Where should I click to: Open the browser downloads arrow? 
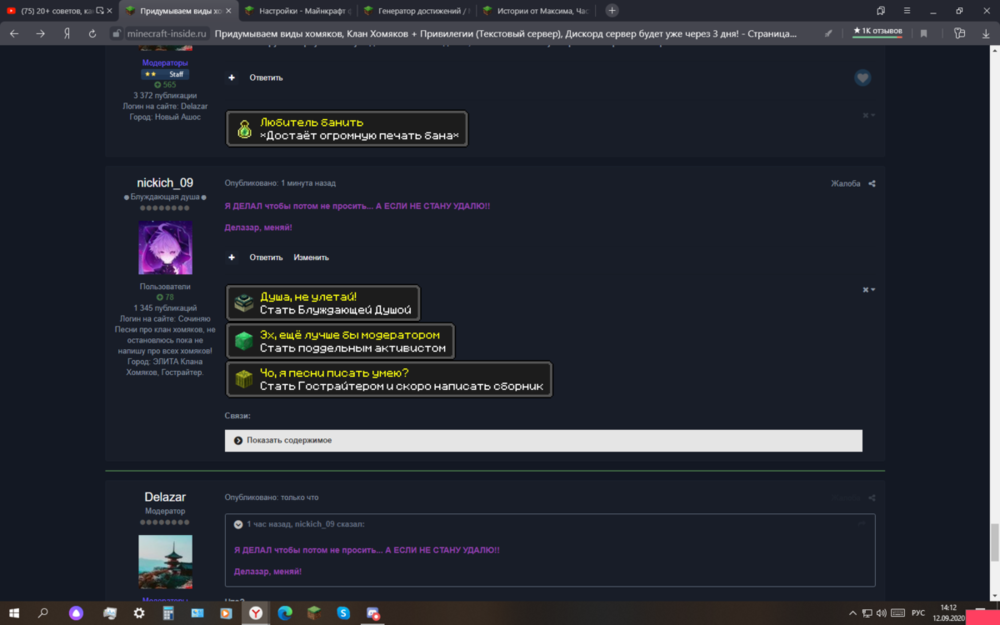[985, 34]
